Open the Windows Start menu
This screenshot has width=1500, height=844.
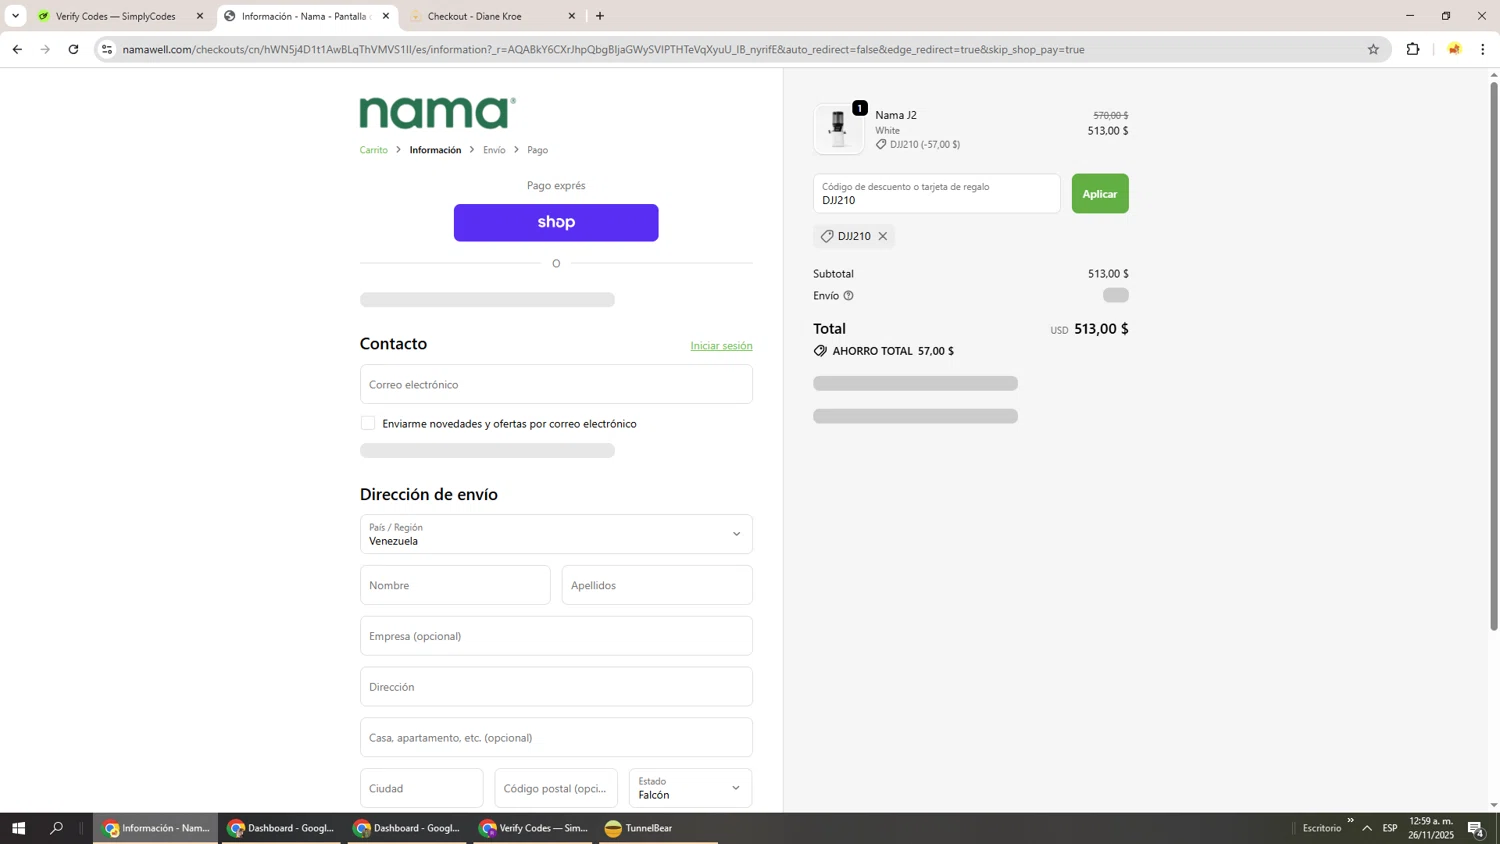click(18, 828)
